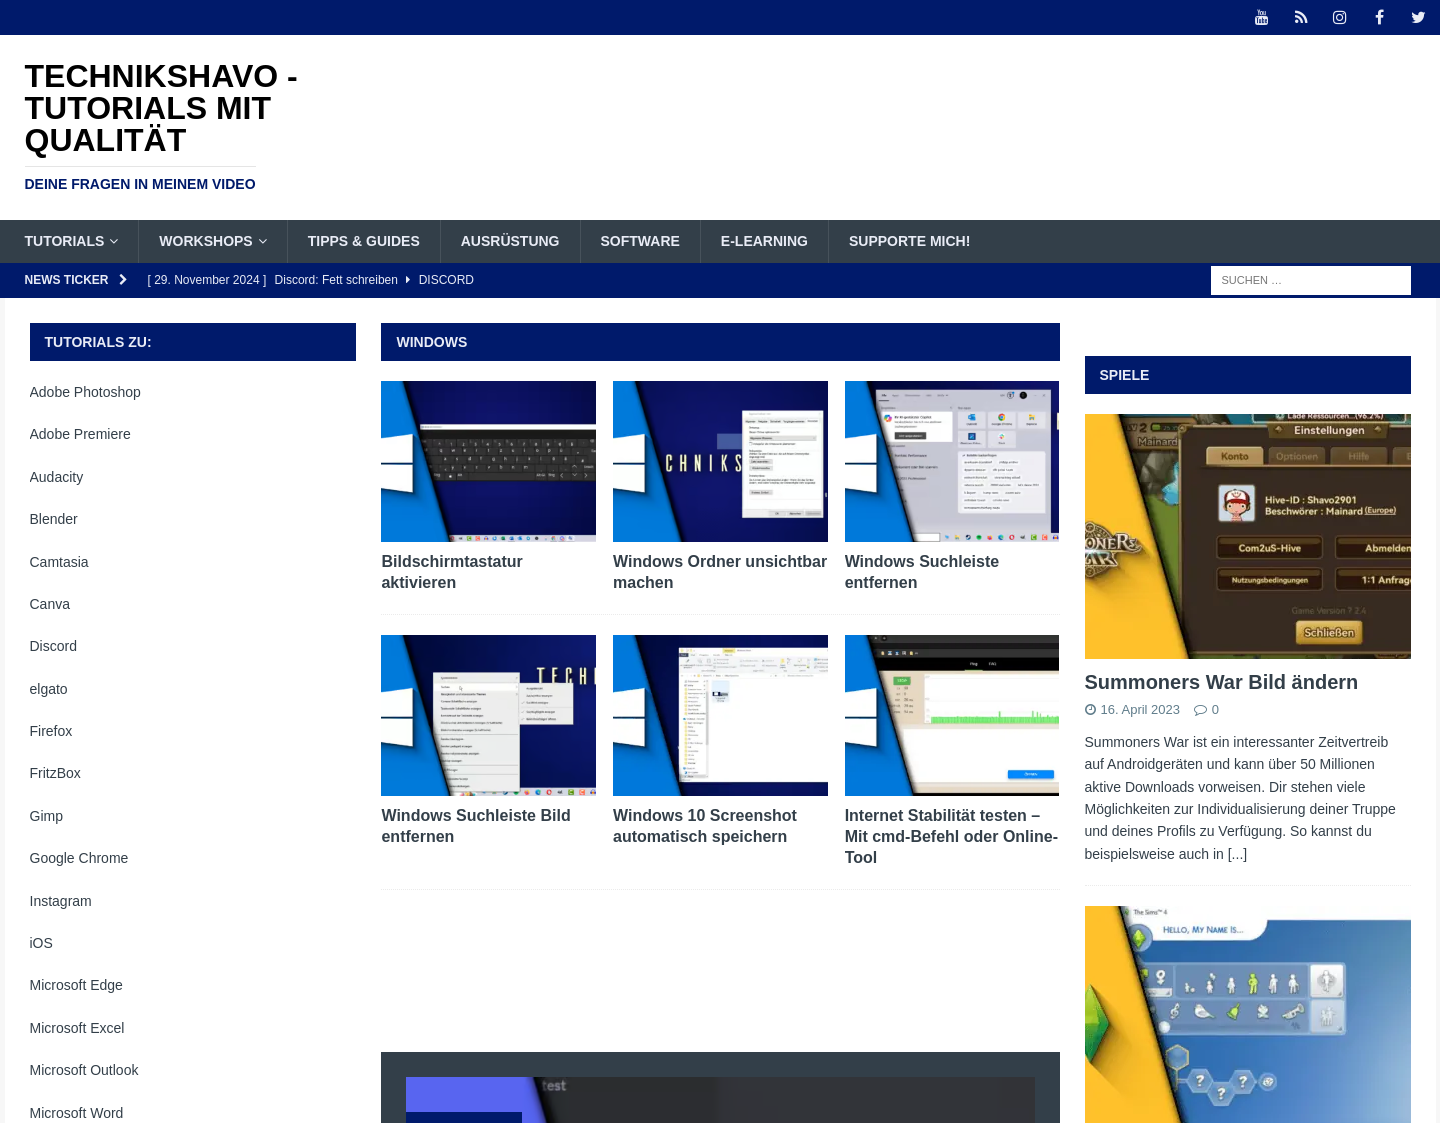Open the DISCORD ticker category link
The height and width of the screenshot is (1123, 1440).
[x=446, y=280]
